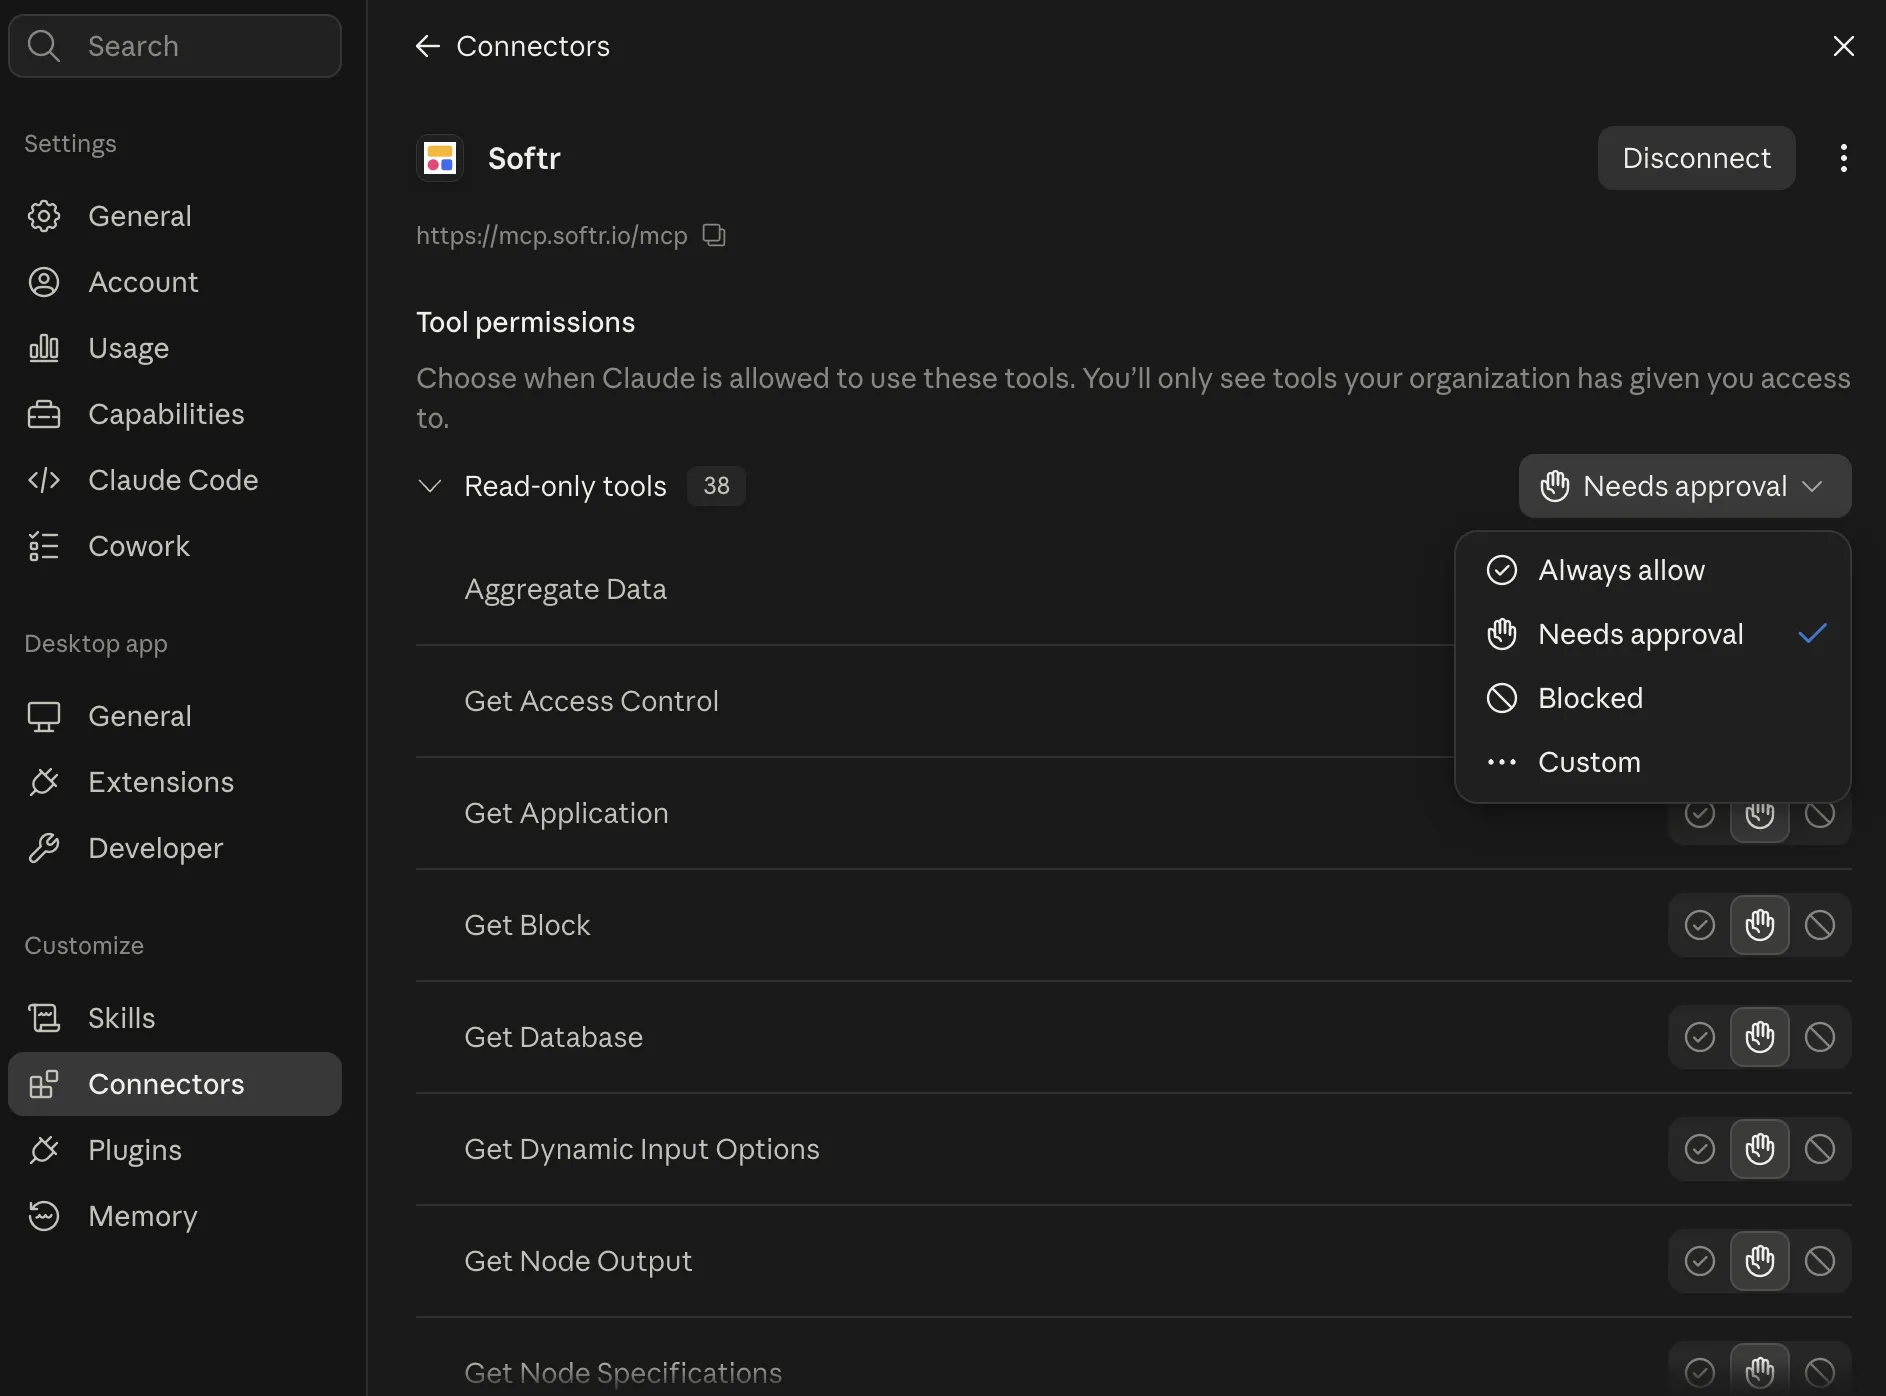Open the Claude Code settings label
This screenshot has width=1886, height=1396.
click(x=173, y=480)
